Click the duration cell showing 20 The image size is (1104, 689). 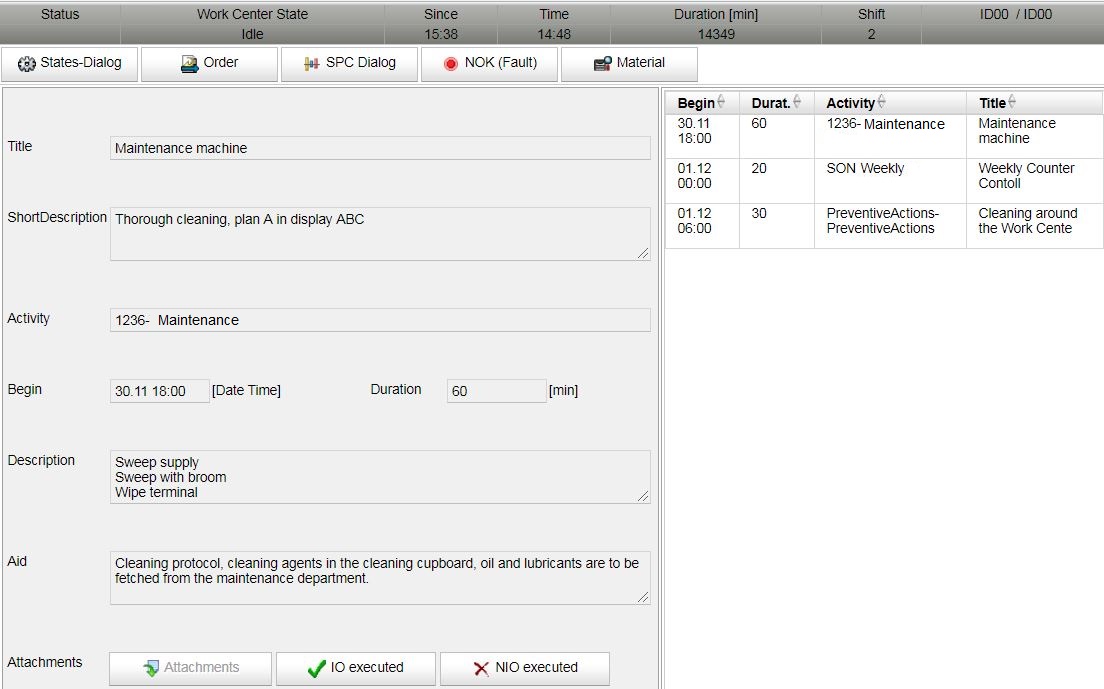pyautogui.click(x=777, y=181)
